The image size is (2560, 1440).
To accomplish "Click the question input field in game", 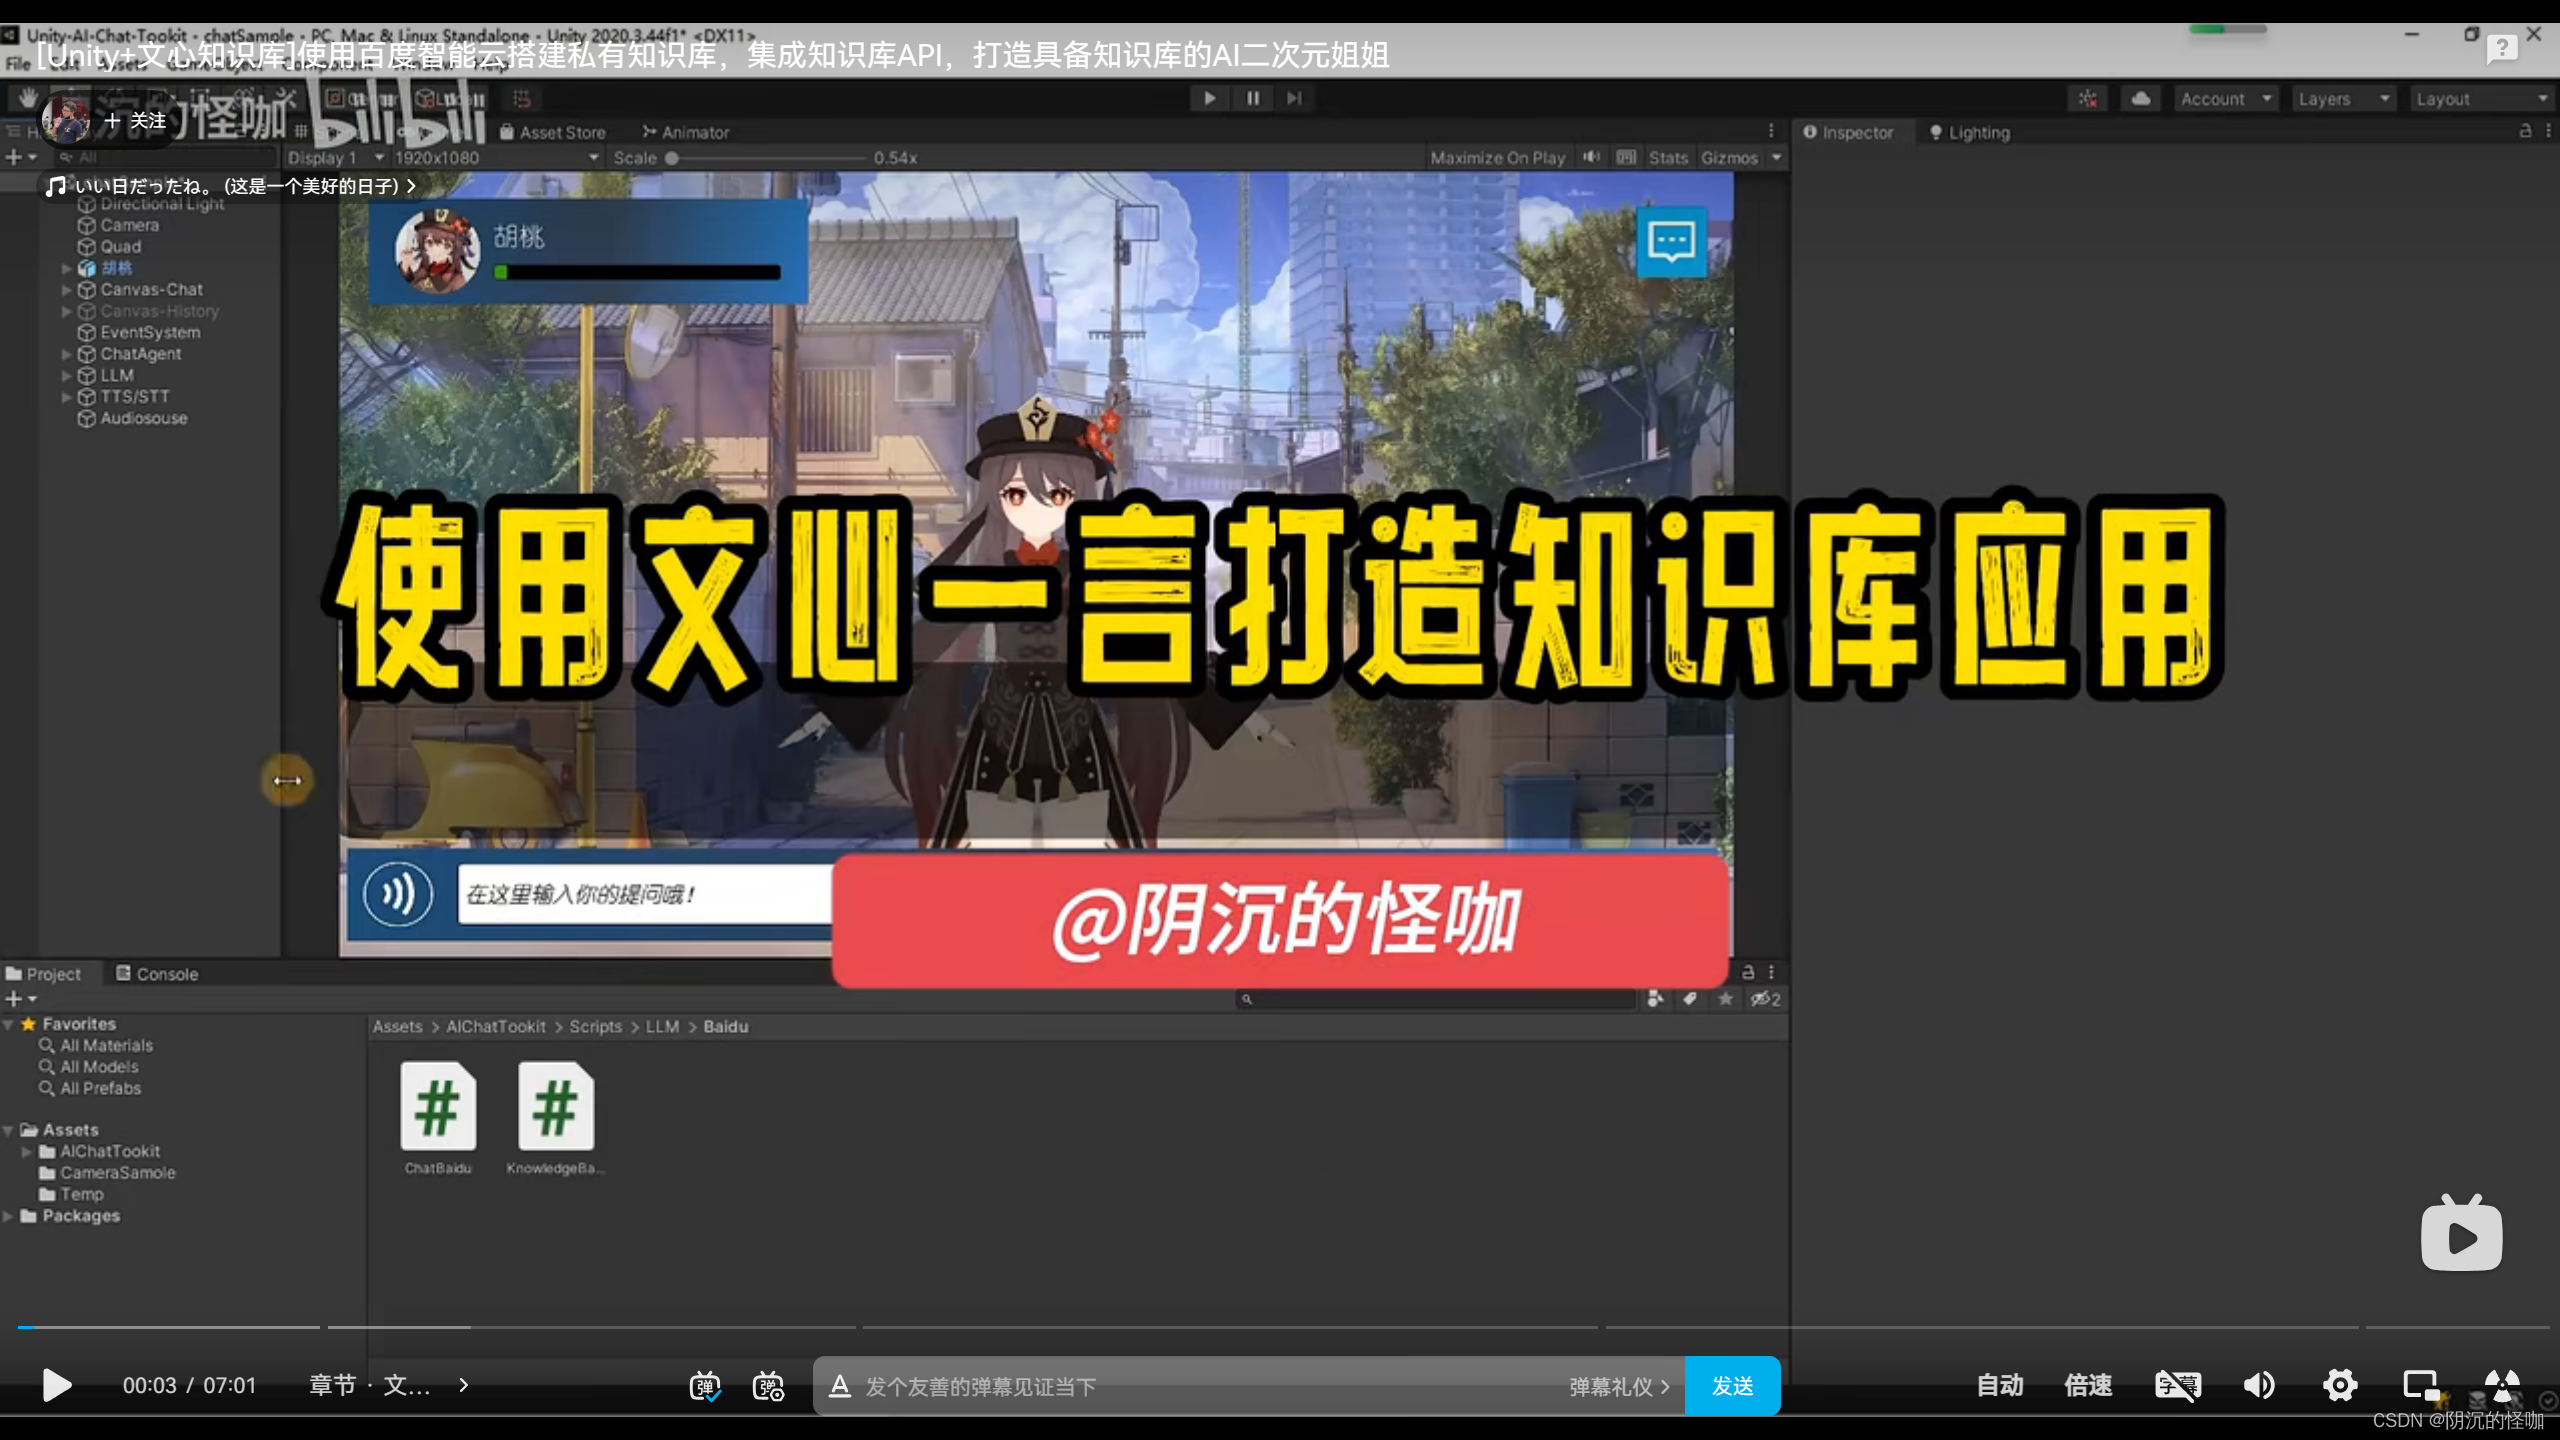I will 645,894.
